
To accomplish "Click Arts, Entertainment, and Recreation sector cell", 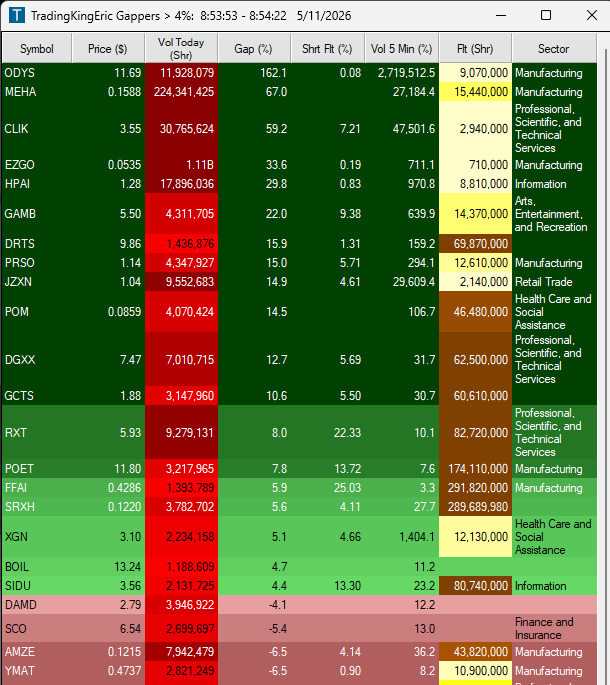I will [x=554, y=214].
